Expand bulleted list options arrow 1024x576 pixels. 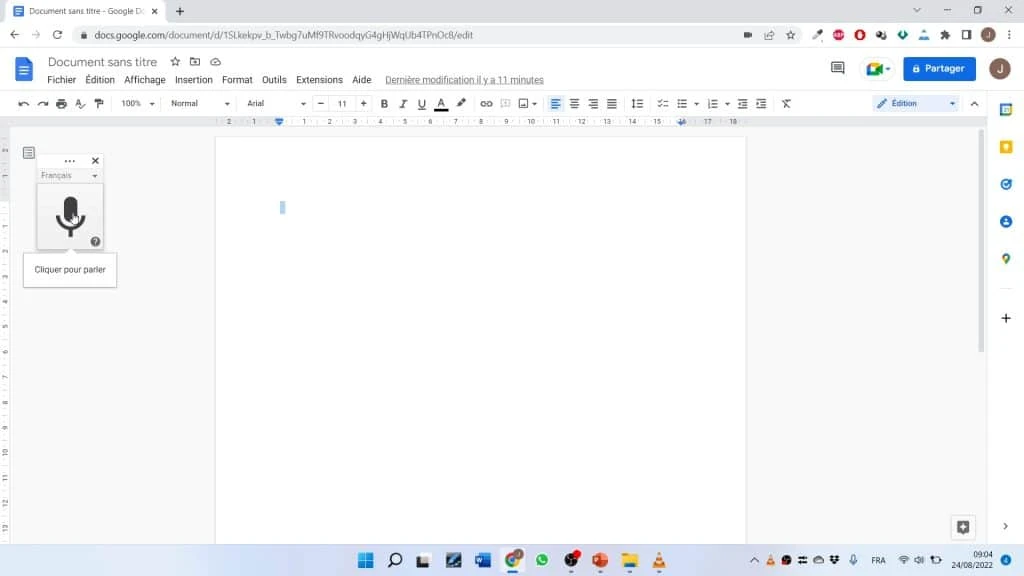(696, 104)
